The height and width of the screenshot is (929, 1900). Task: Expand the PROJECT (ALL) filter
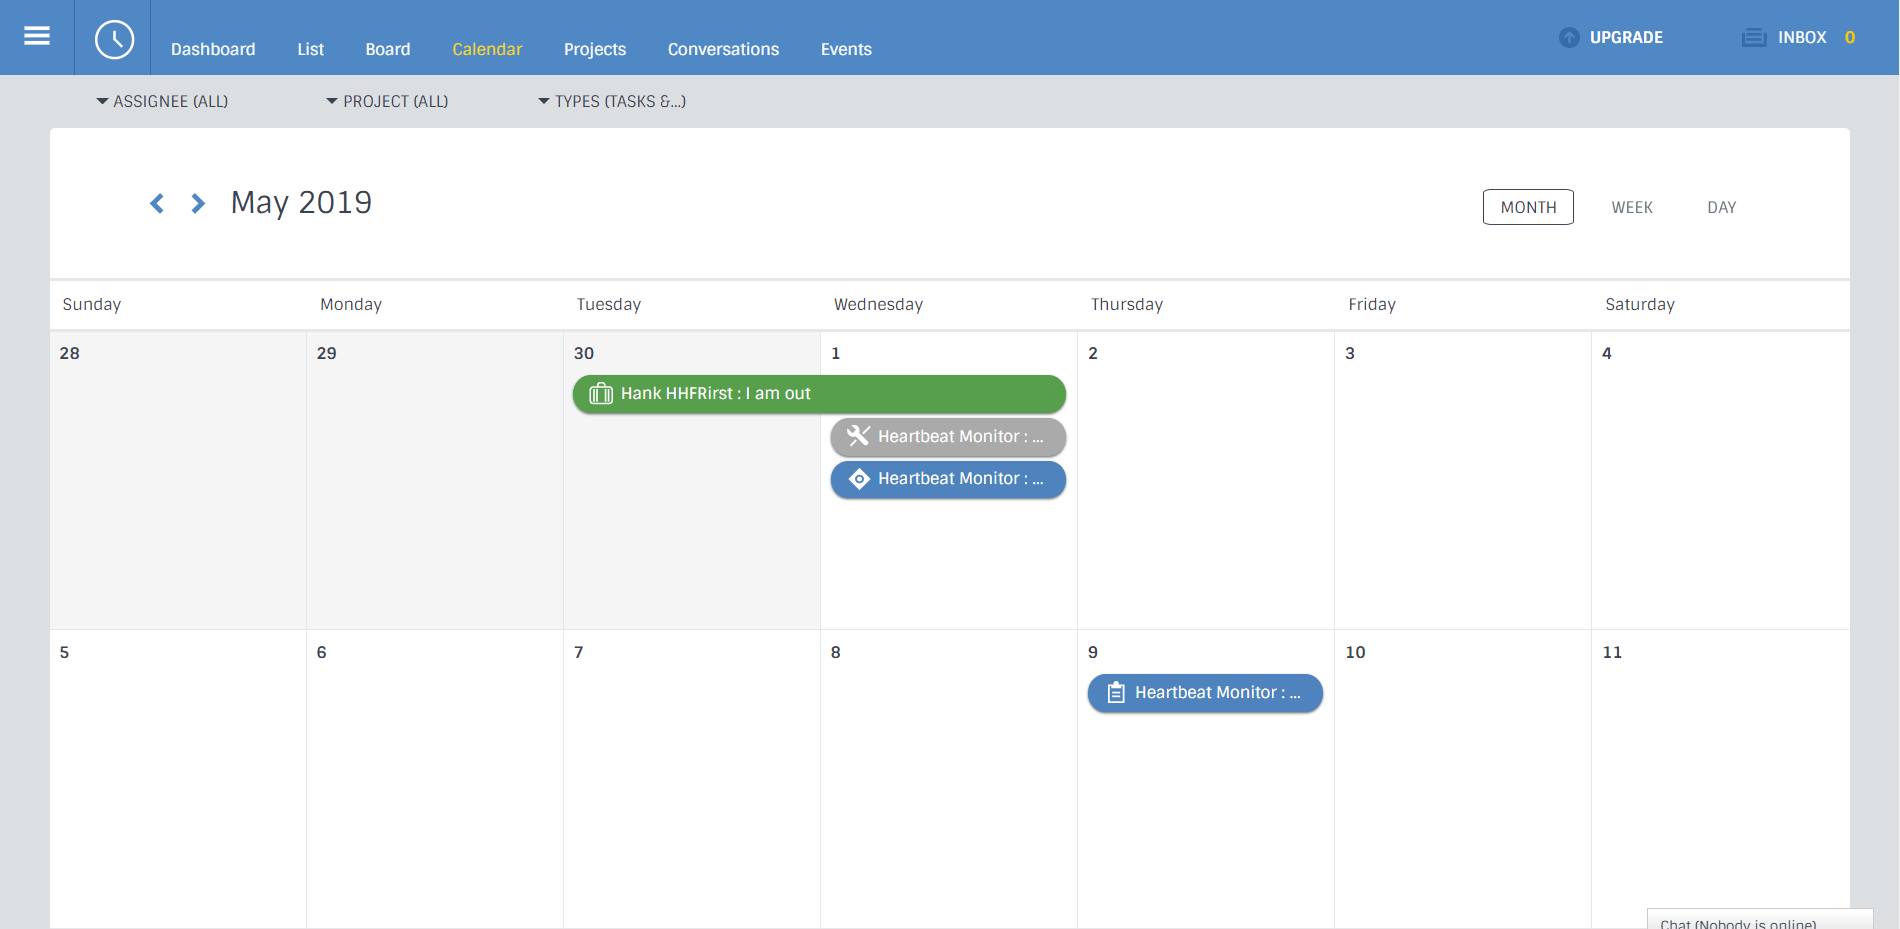387,102
